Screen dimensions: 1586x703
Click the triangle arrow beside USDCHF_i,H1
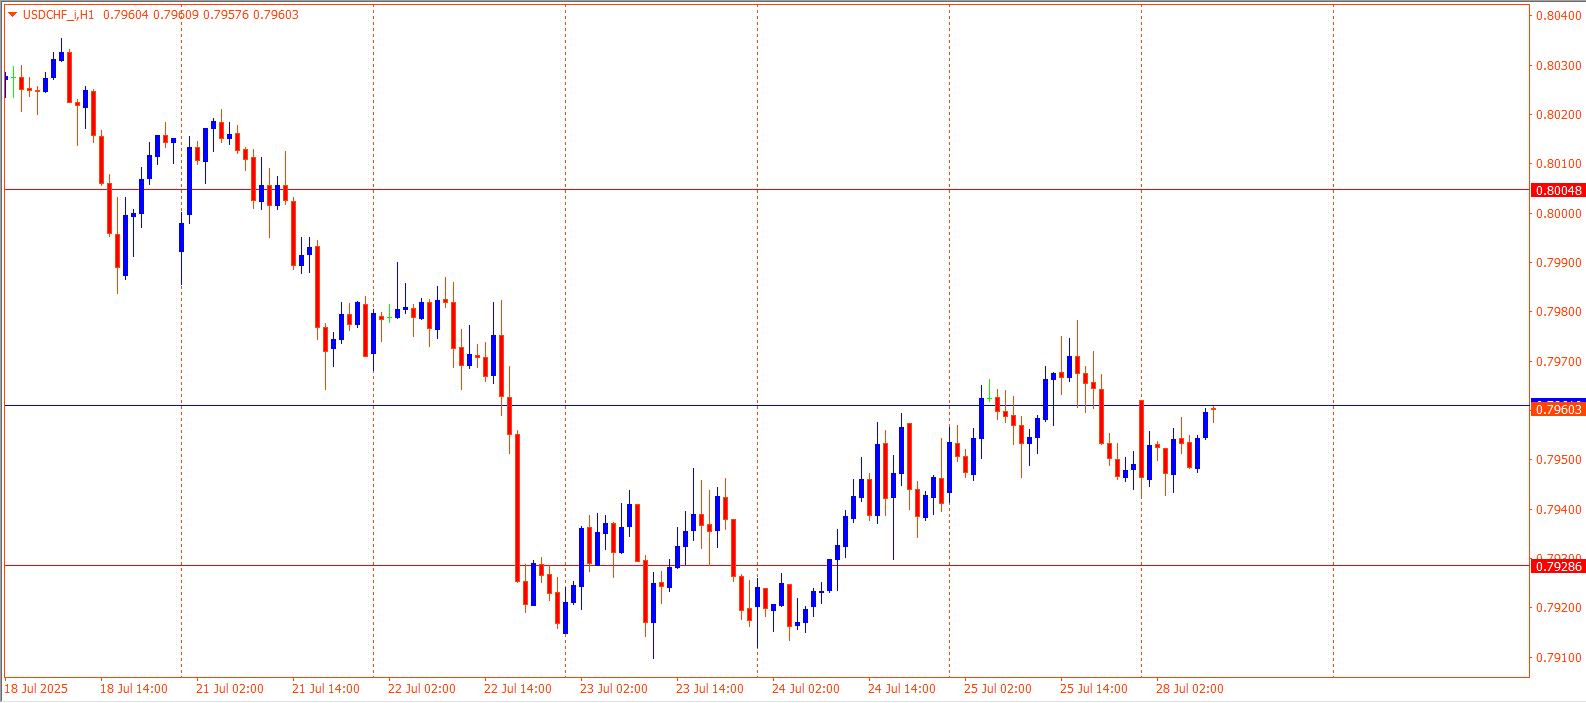tap(12, 15)
